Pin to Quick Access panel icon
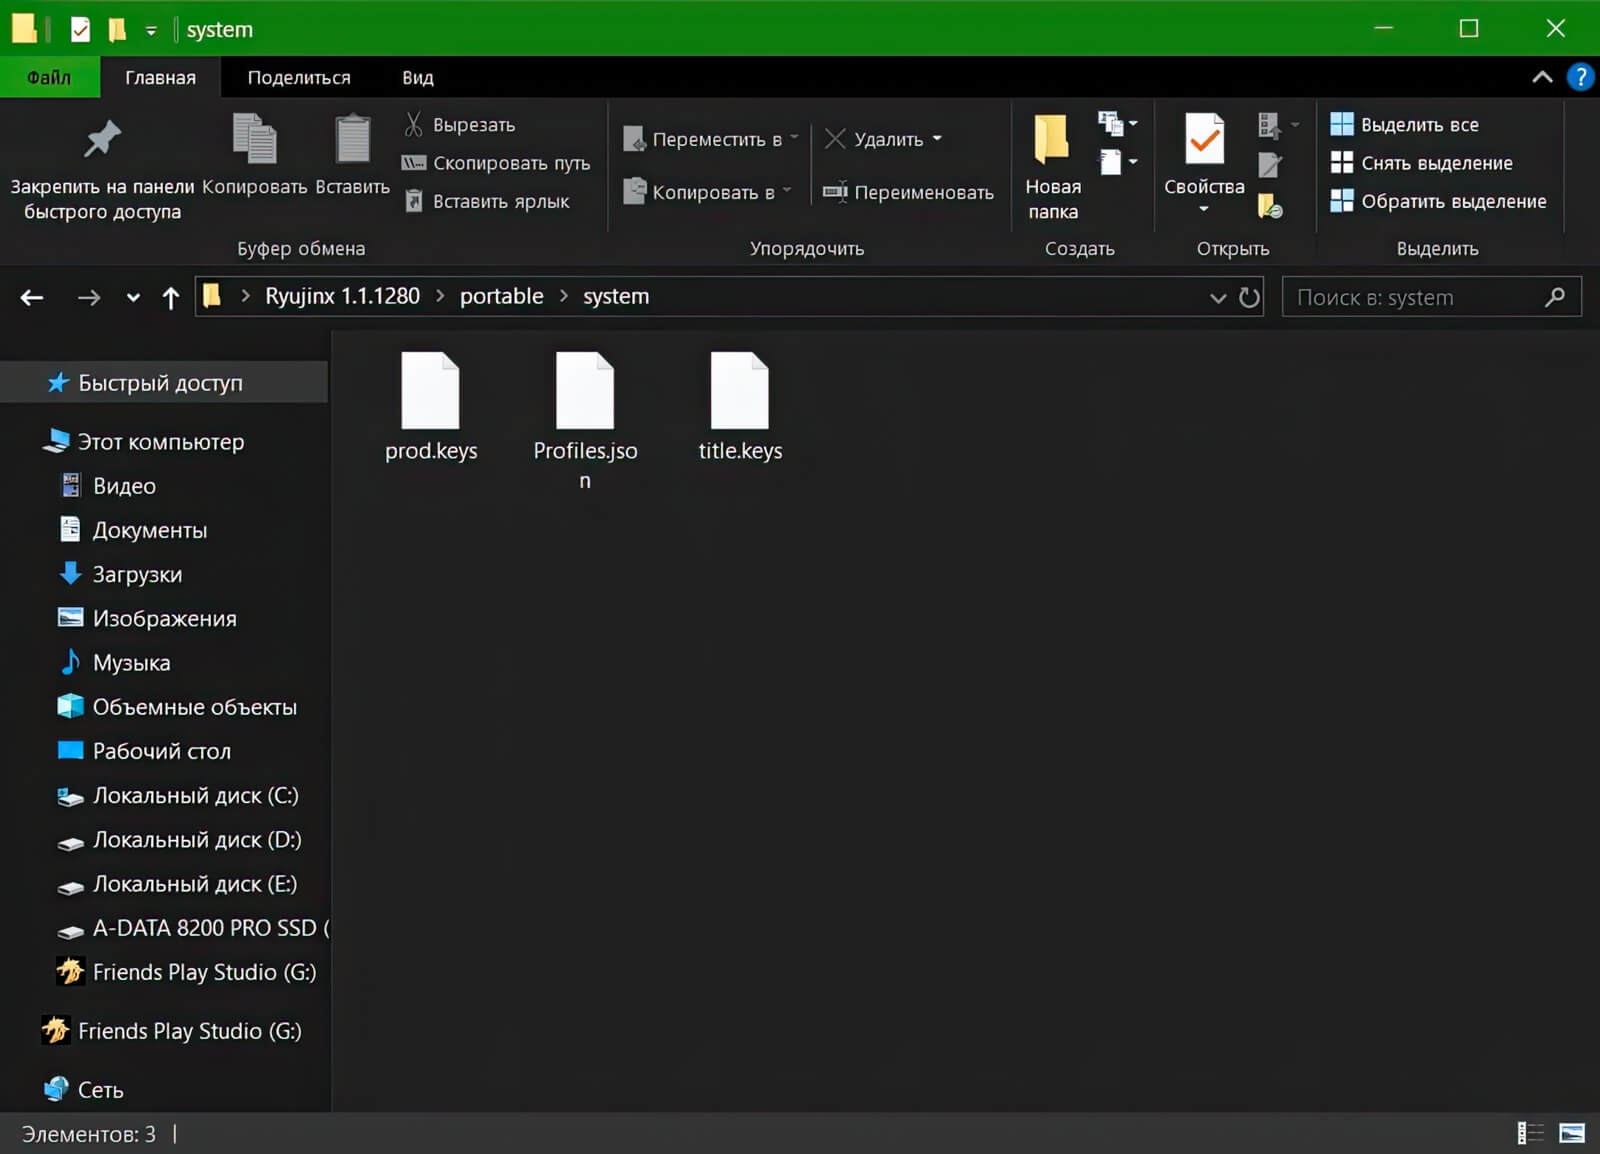The image size is (1600, 1154). pyautogui.click(x=102, y=139)
